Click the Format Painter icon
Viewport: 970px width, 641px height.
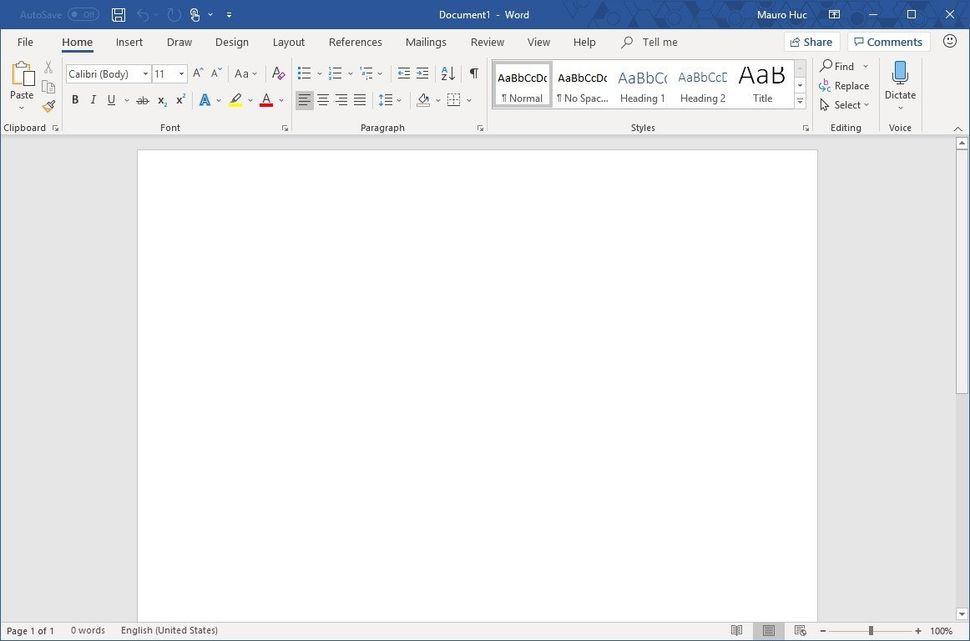click(x=46, y=106)
